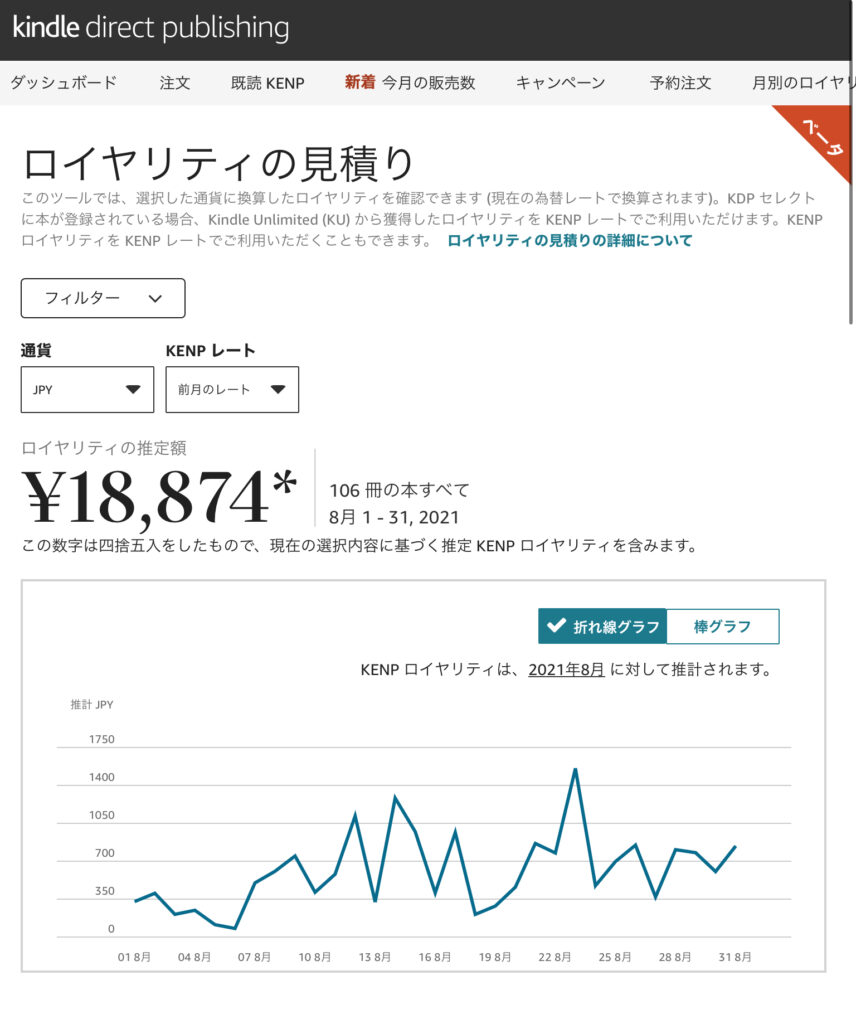Open ロイヤリティの見積りの詳細について link
856x1024 pixels.
[x=569, y=240]
